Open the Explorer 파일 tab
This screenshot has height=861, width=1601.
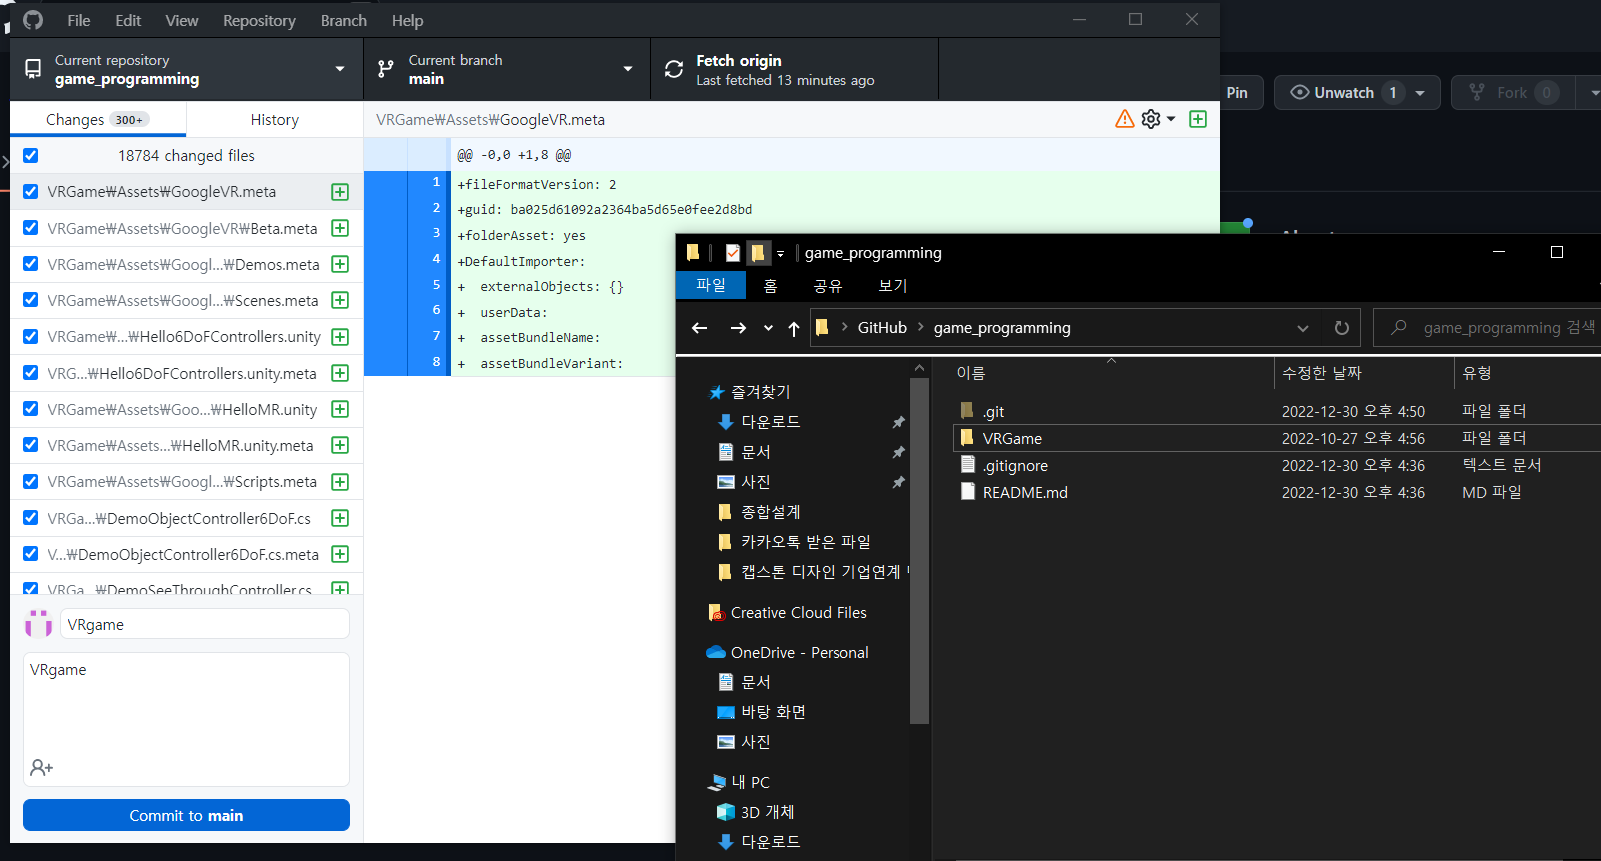(x=711, y=285)
